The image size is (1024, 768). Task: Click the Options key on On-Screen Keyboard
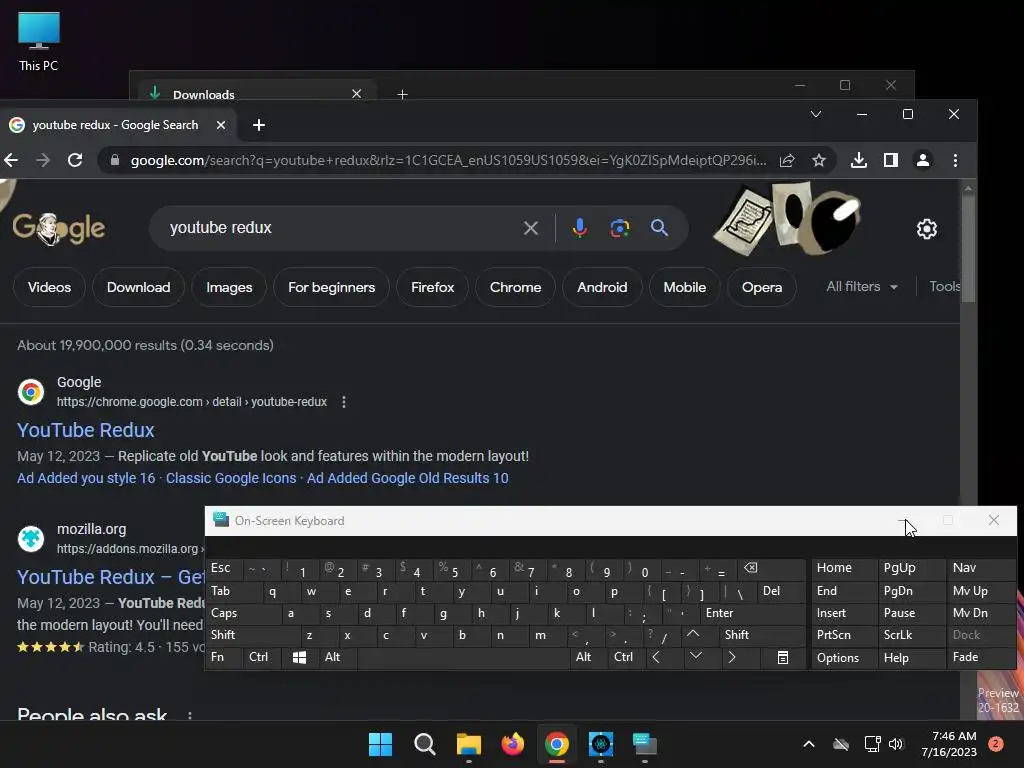tap(844, 657)
